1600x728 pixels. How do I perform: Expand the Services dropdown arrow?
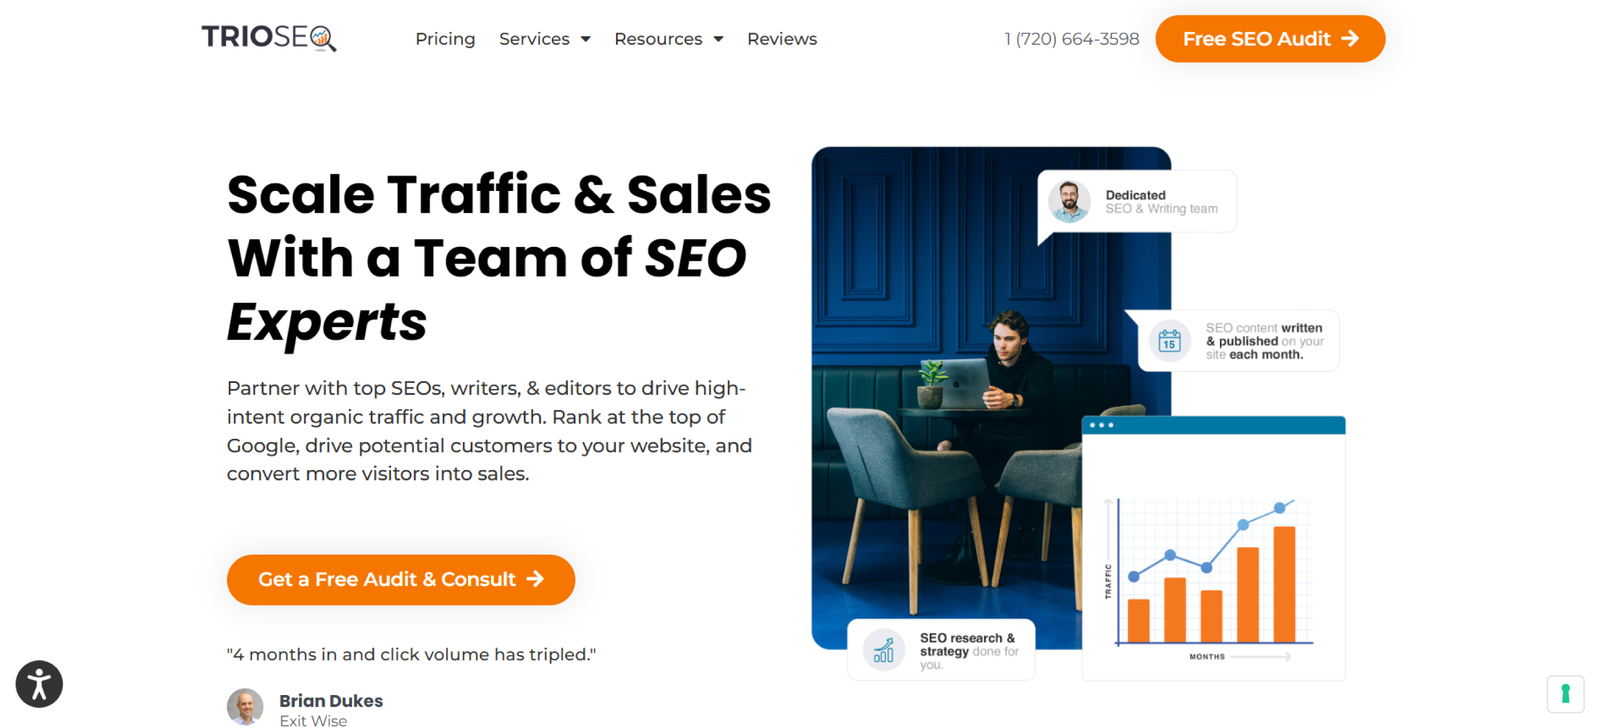(585, 39)
